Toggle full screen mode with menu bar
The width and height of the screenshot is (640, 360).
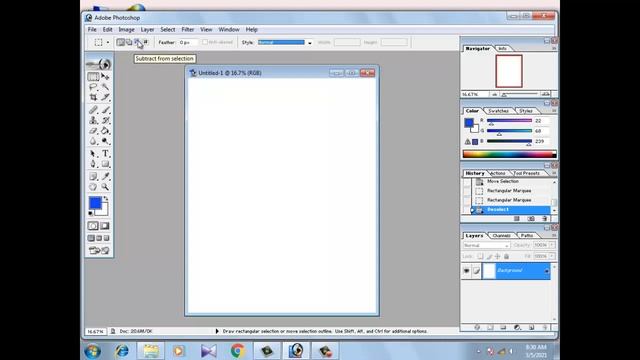(99, 238)
